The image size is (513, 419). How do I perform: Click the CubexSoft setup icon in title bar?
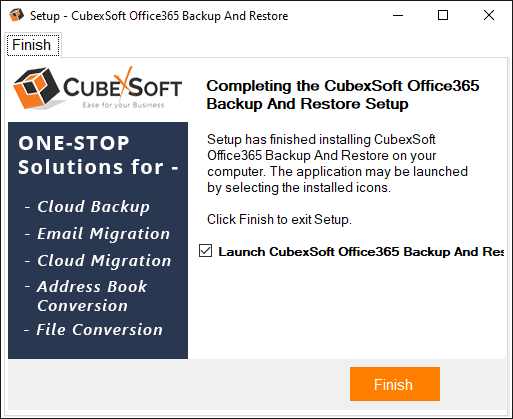pos(16,15)
